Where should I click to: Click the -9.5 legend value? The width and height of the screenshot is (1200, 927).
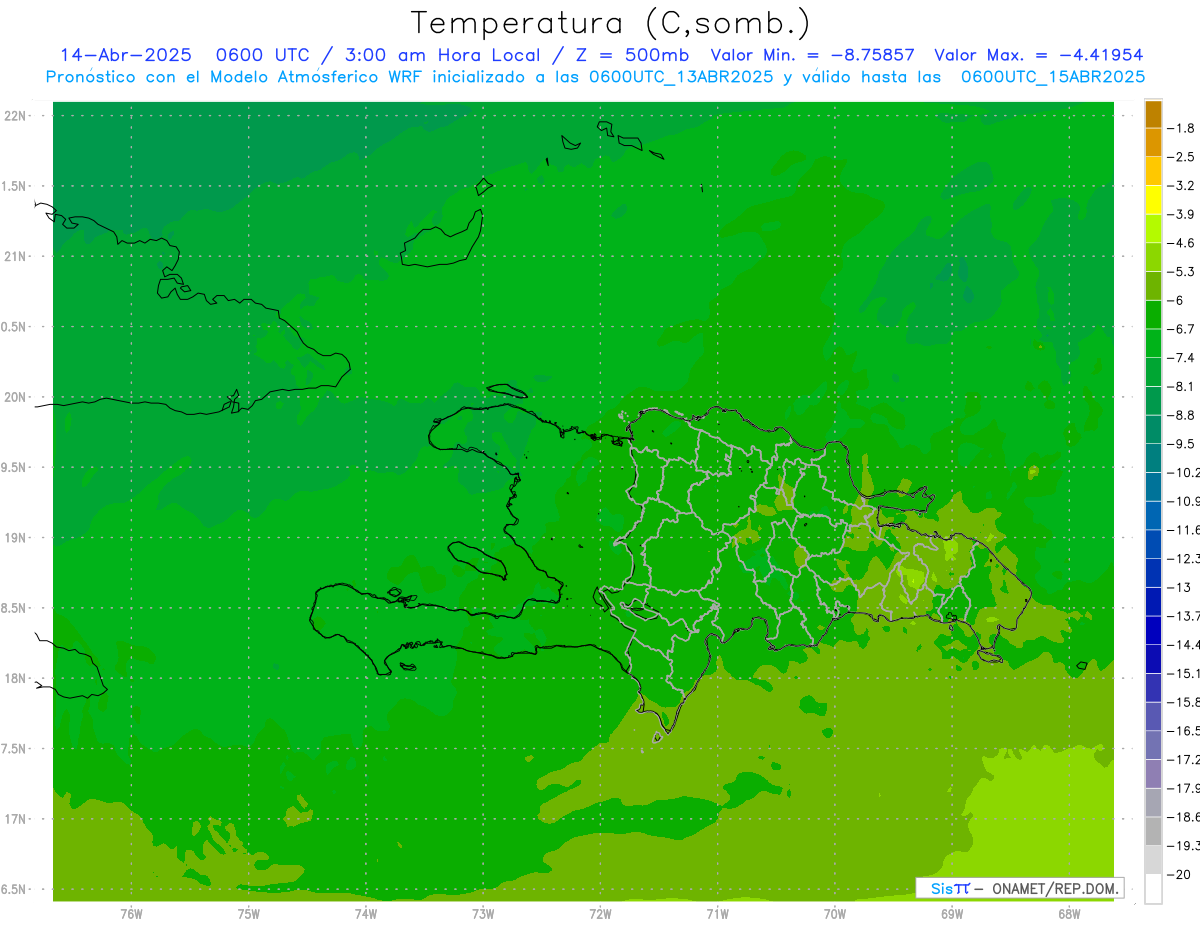click(x=1183, y=444)
